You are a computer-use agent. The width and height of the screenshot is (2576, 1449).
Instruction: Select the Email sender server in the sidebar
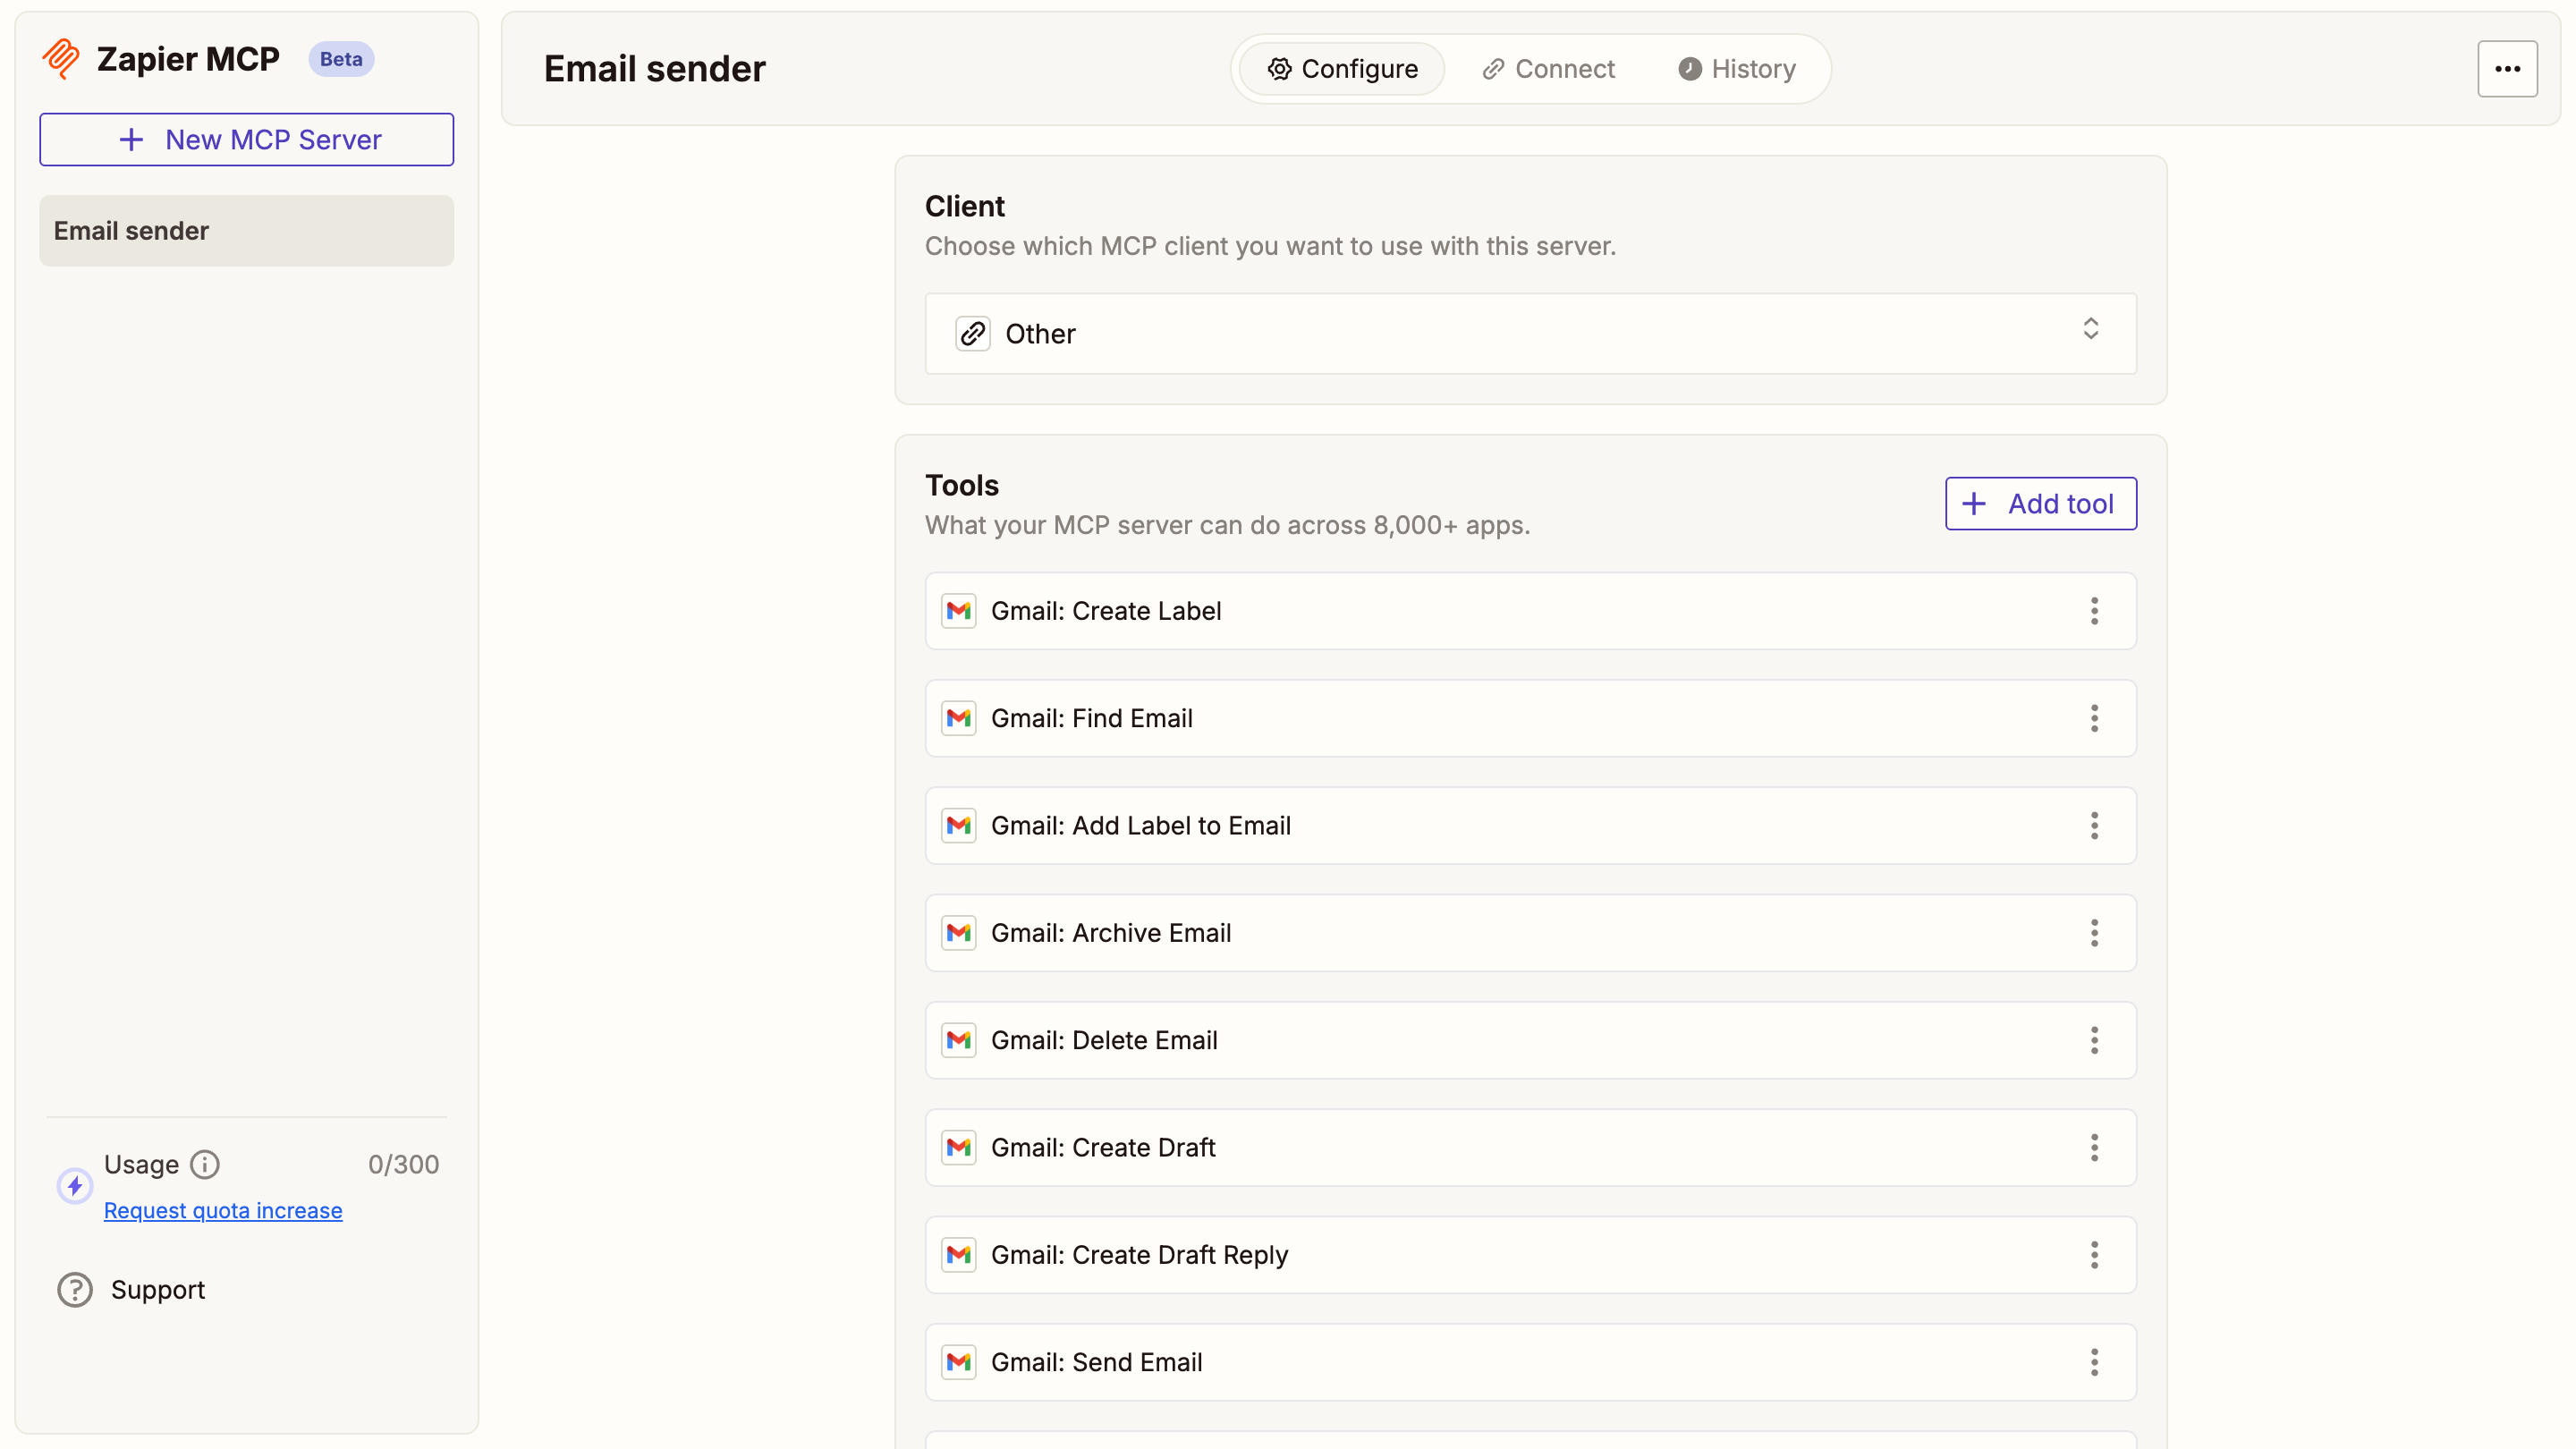(x=246, y=230)
